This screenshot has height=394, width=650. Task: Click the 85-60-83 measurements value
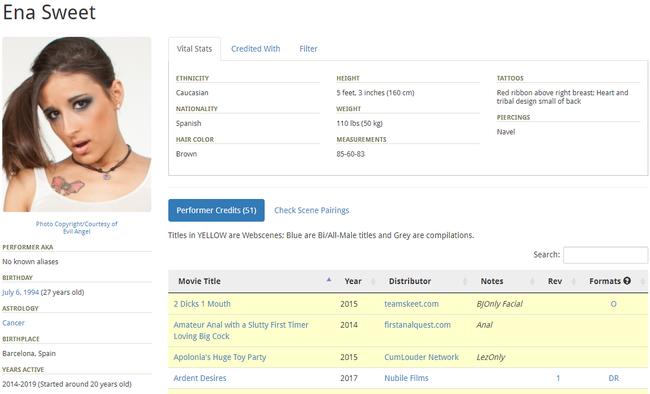pyautogui.click(x=350, y=154)
